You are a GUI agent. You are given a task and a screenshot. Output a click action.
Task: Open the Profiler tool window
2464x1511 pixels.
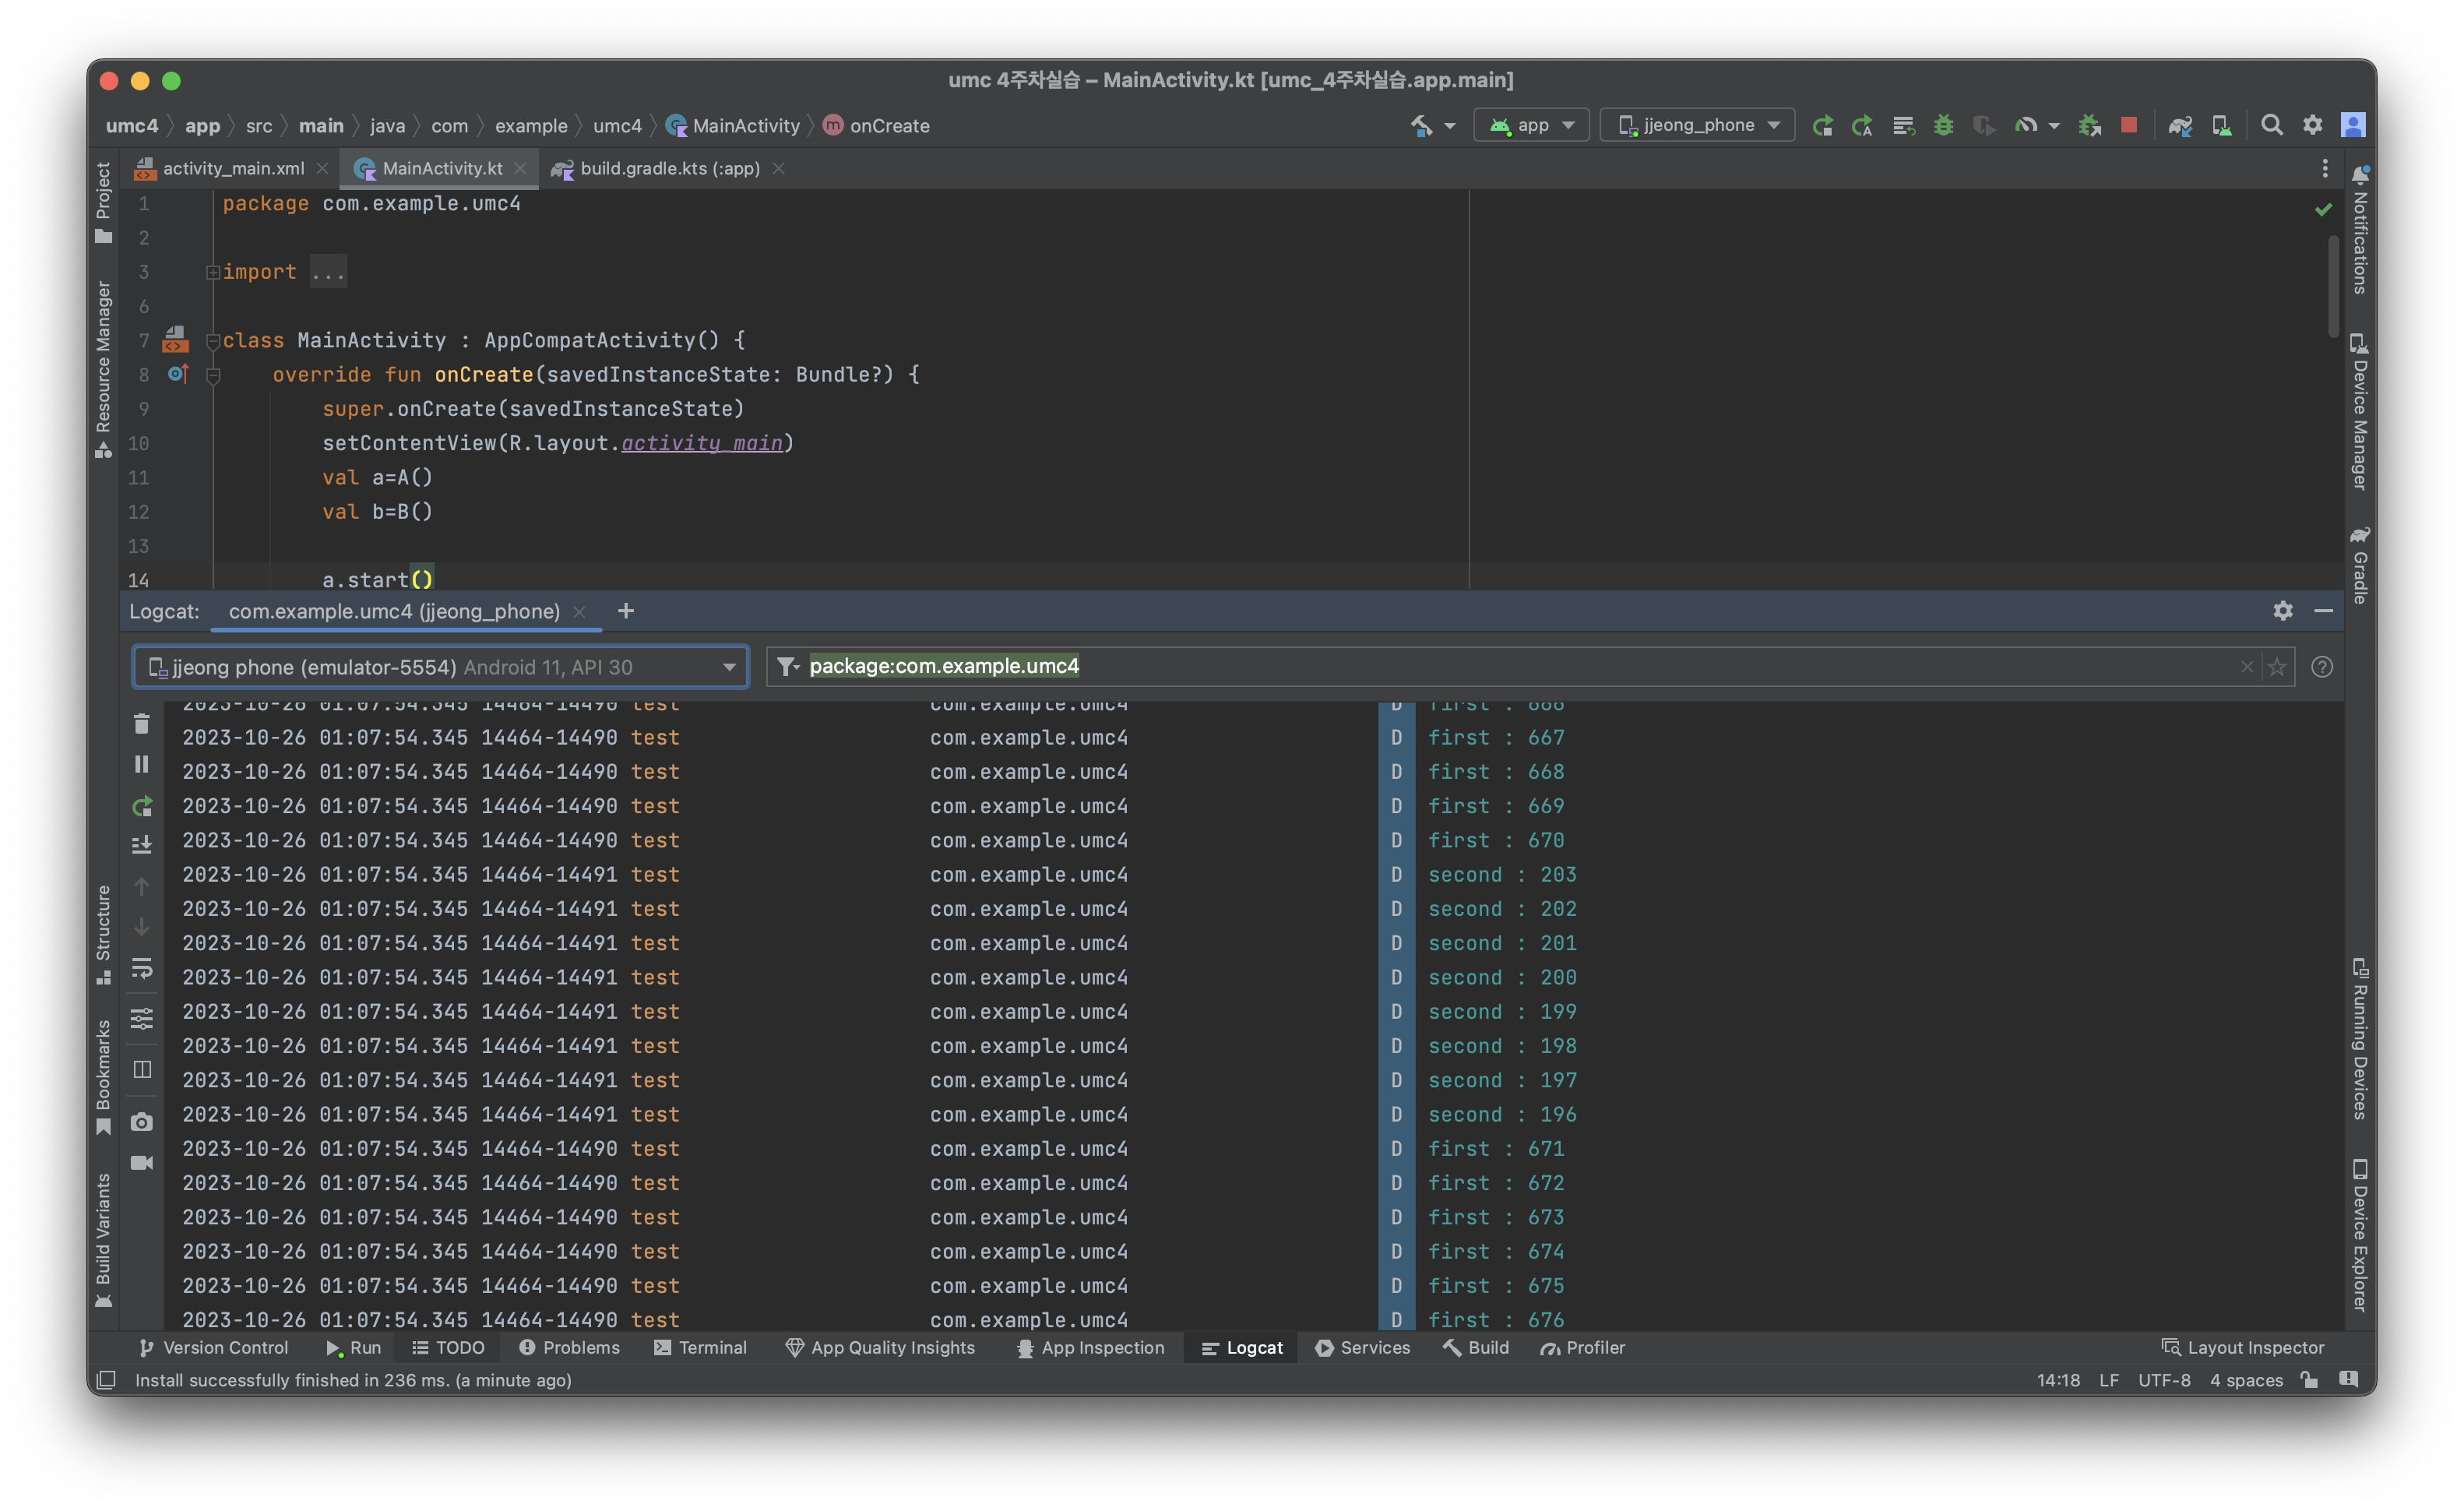[1583, 1347]
